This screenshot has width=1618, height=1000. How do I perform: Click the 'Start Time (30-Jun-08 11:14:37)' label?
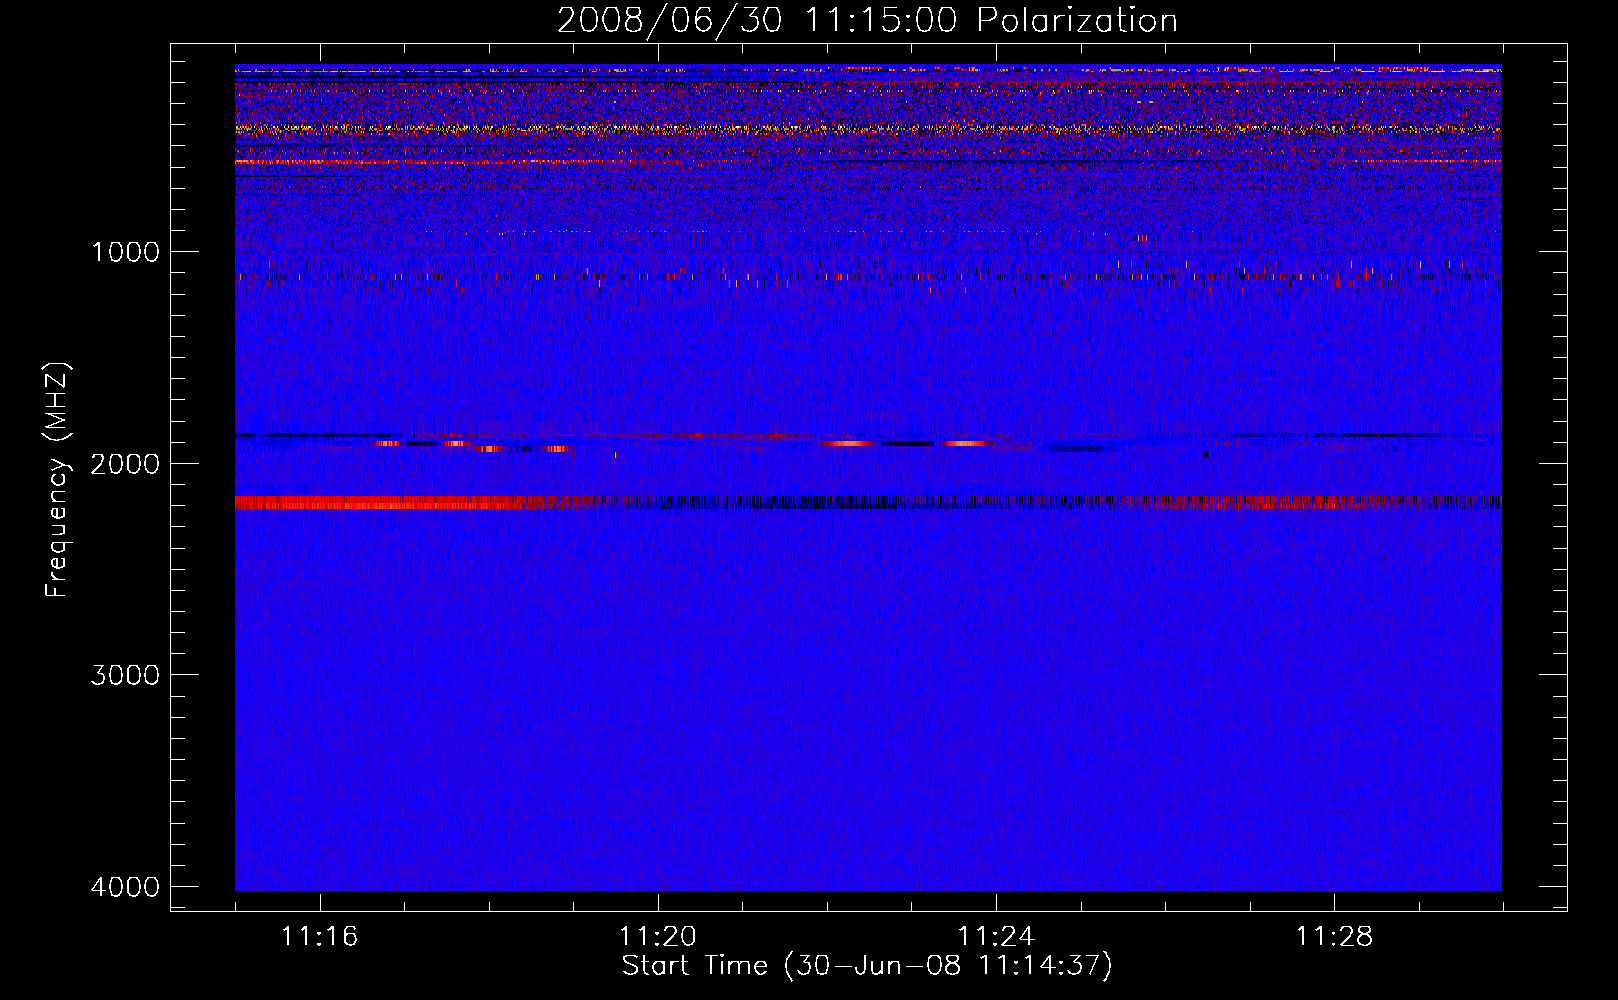(x=867, y=966)
